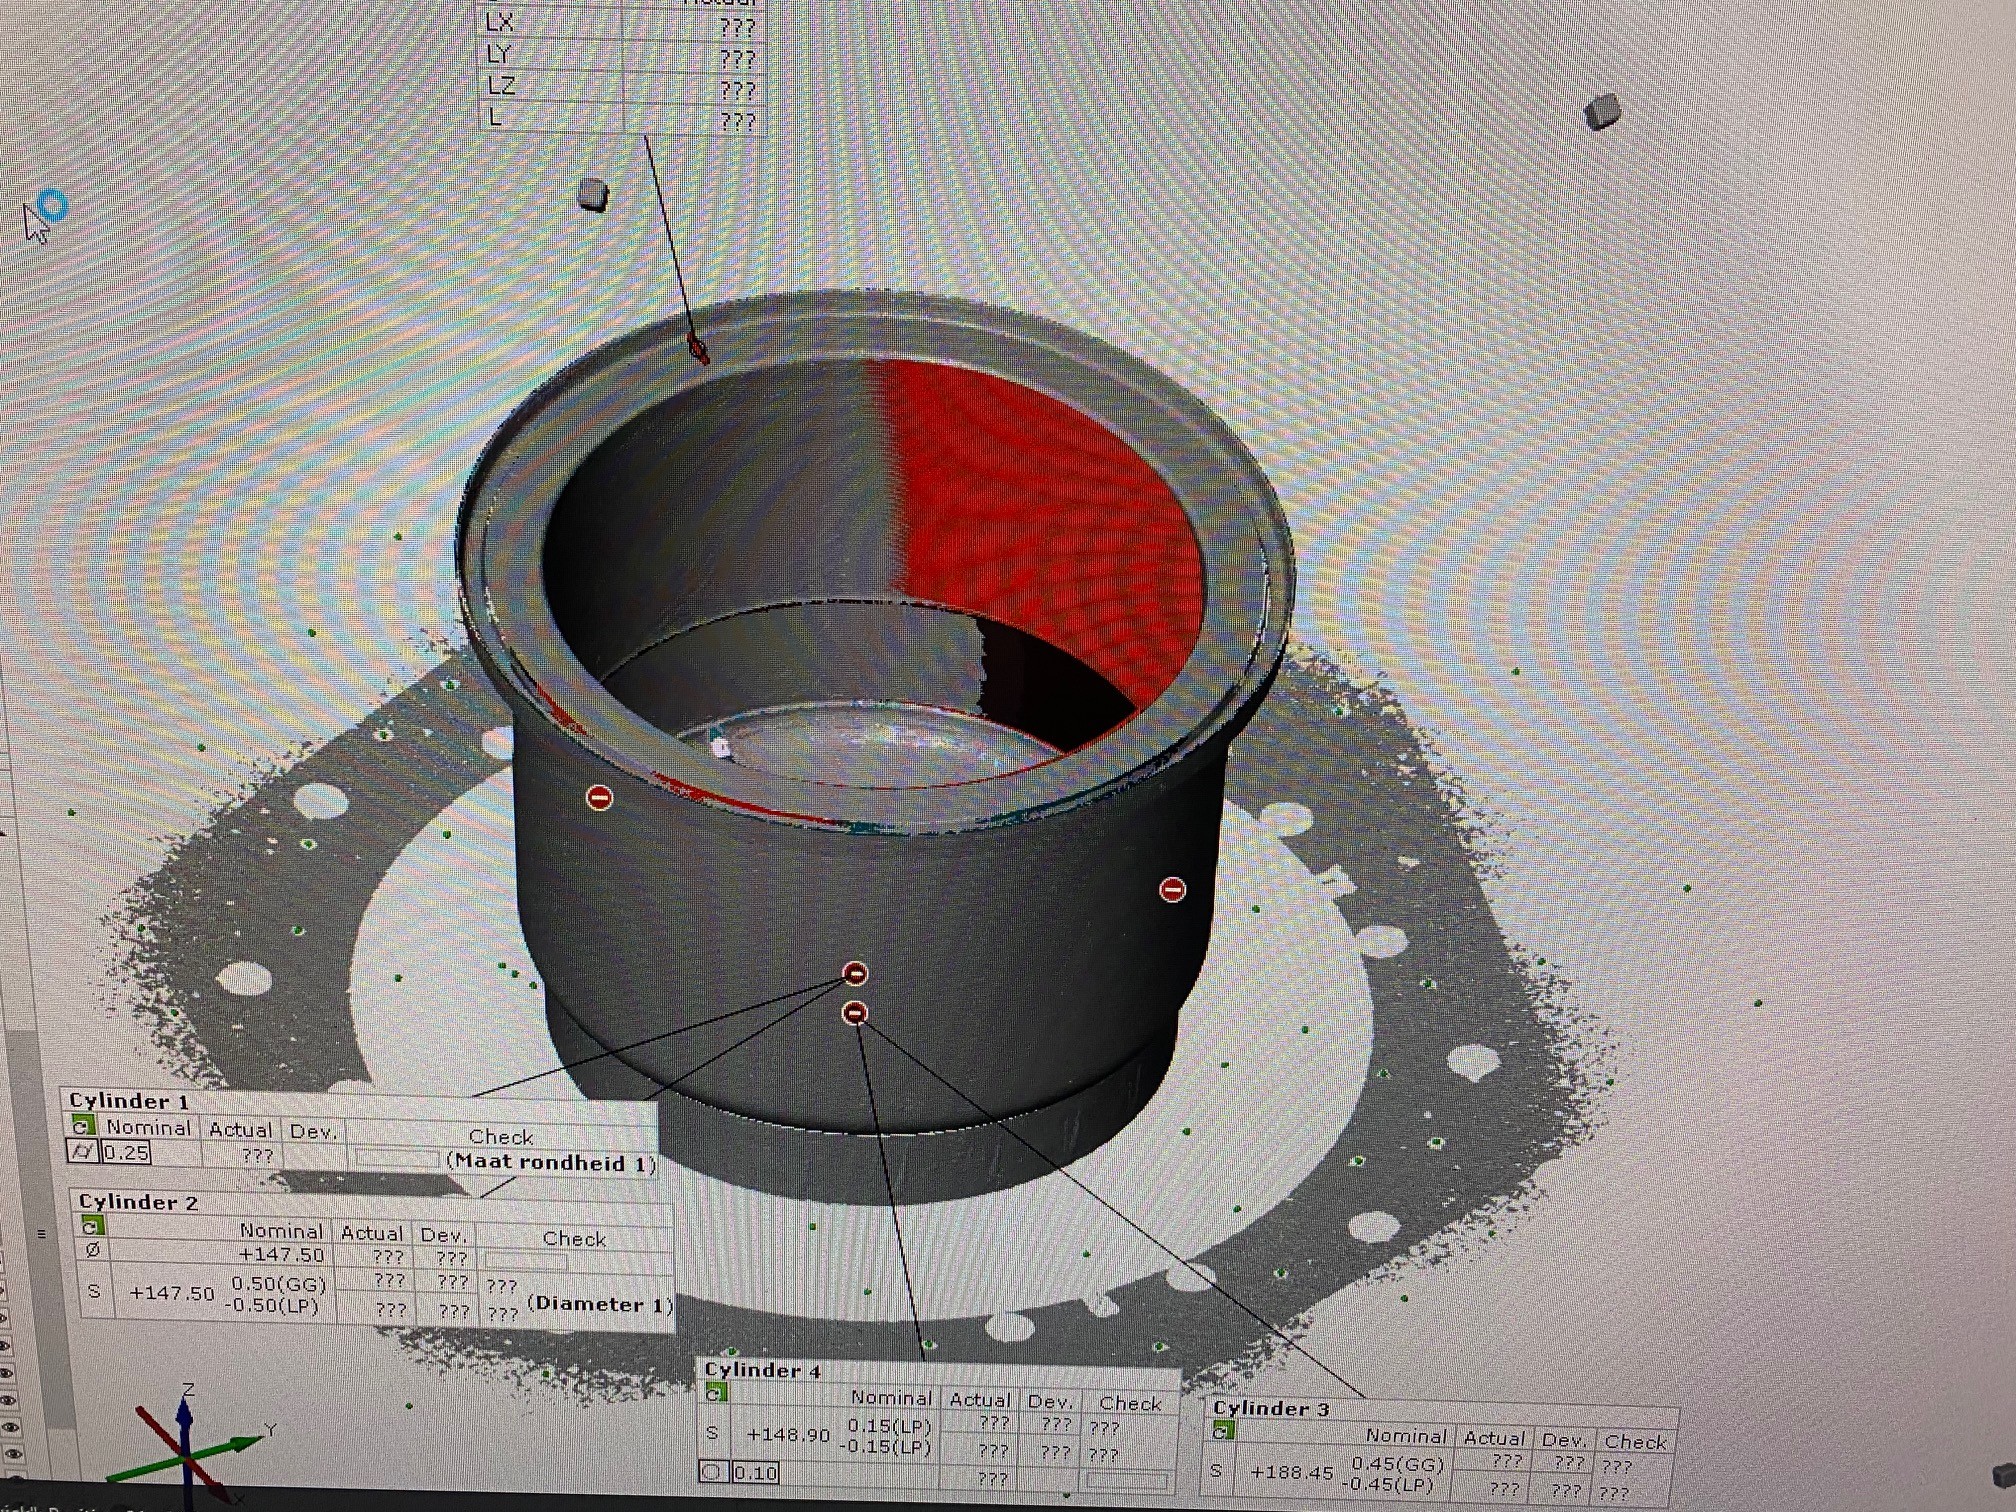2016x1512 pixels.
Task: Select the gray reference cube near the LX/LY/LZ label
Action: 593,194
